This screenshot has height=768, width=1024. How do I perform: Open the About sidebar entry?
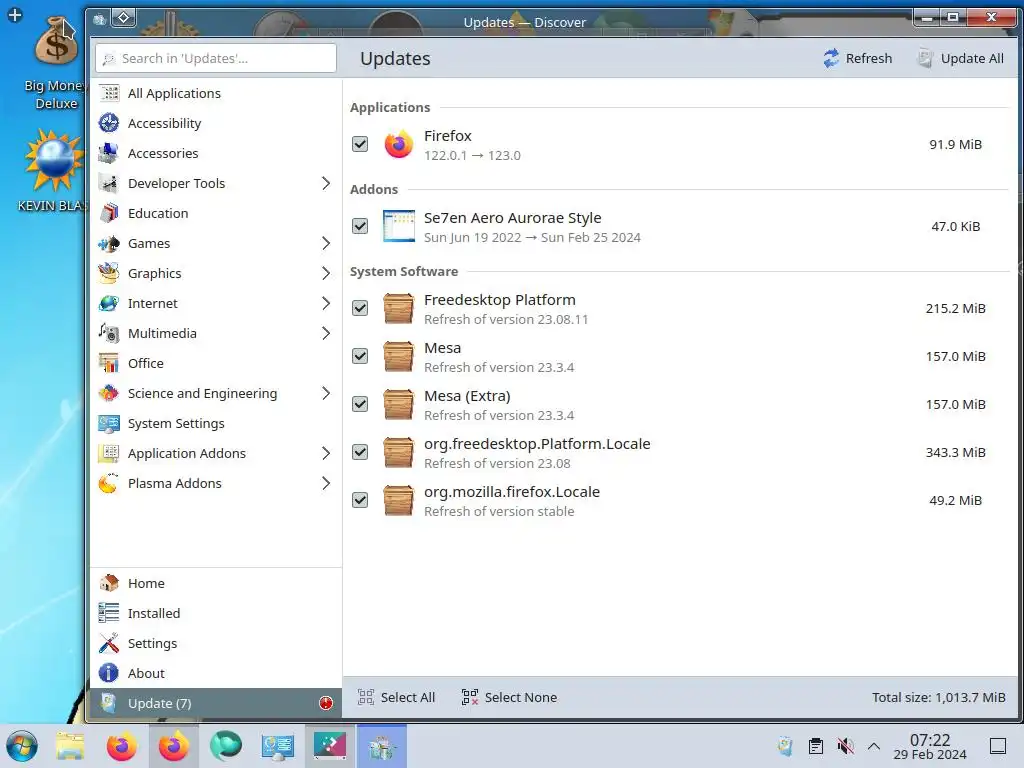pyautogui.click(x=216, y=673)
